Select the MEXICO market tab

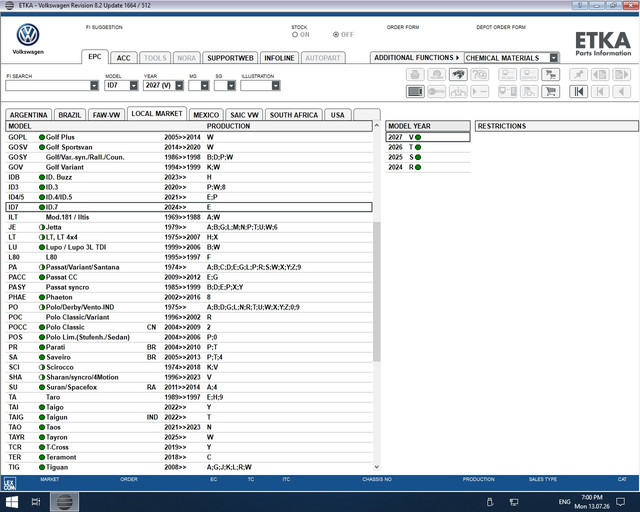[206, 115]
